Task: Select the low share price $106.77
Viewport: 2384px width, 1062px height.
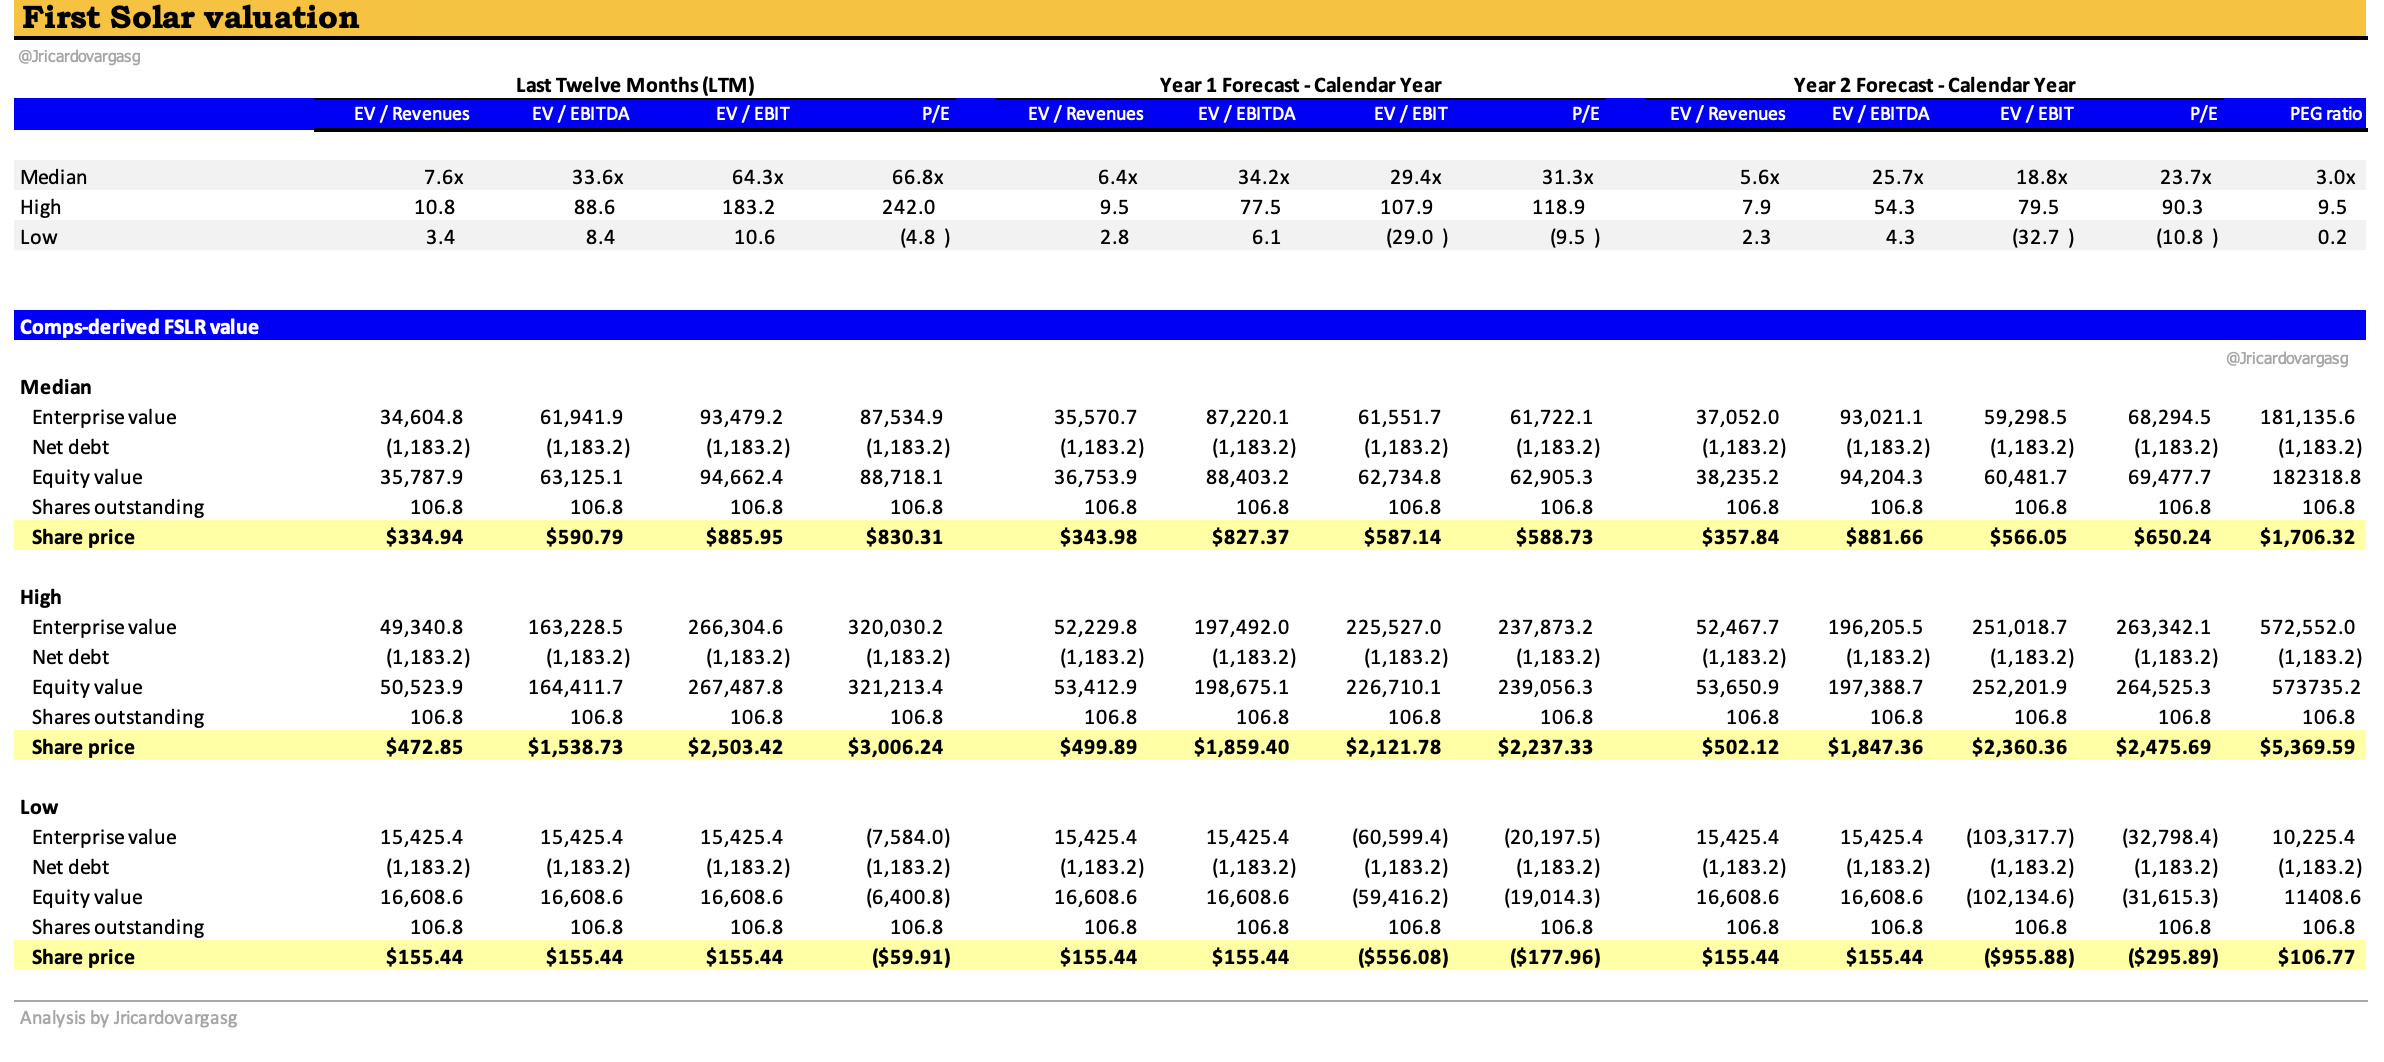Action: (x=2316, y=957)
